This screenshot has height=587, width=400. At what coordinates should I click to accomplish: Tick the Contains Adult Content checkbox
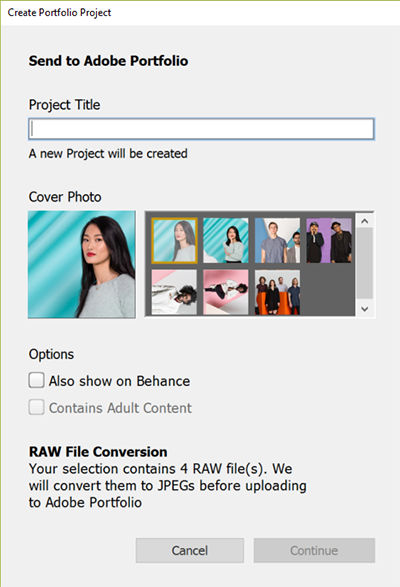pyautogui.click(x=36, y=407)
